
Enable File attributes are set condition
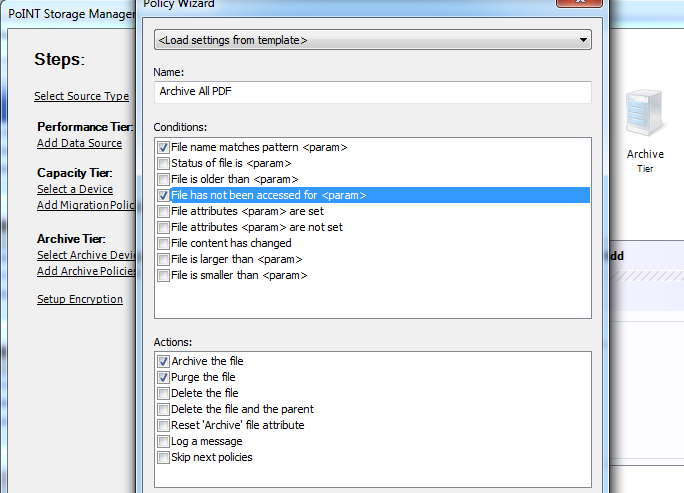click(x=163, y=211)
